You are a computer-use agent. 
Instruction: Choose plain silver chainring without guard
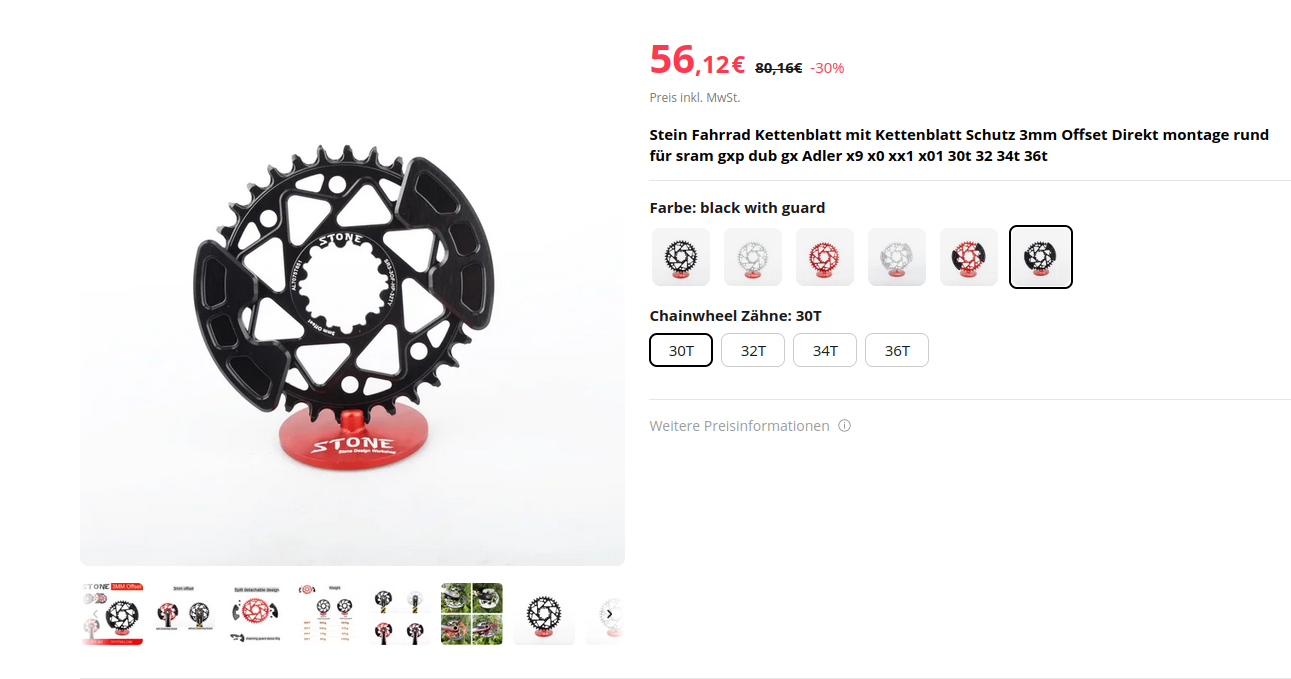pos(753,257)
